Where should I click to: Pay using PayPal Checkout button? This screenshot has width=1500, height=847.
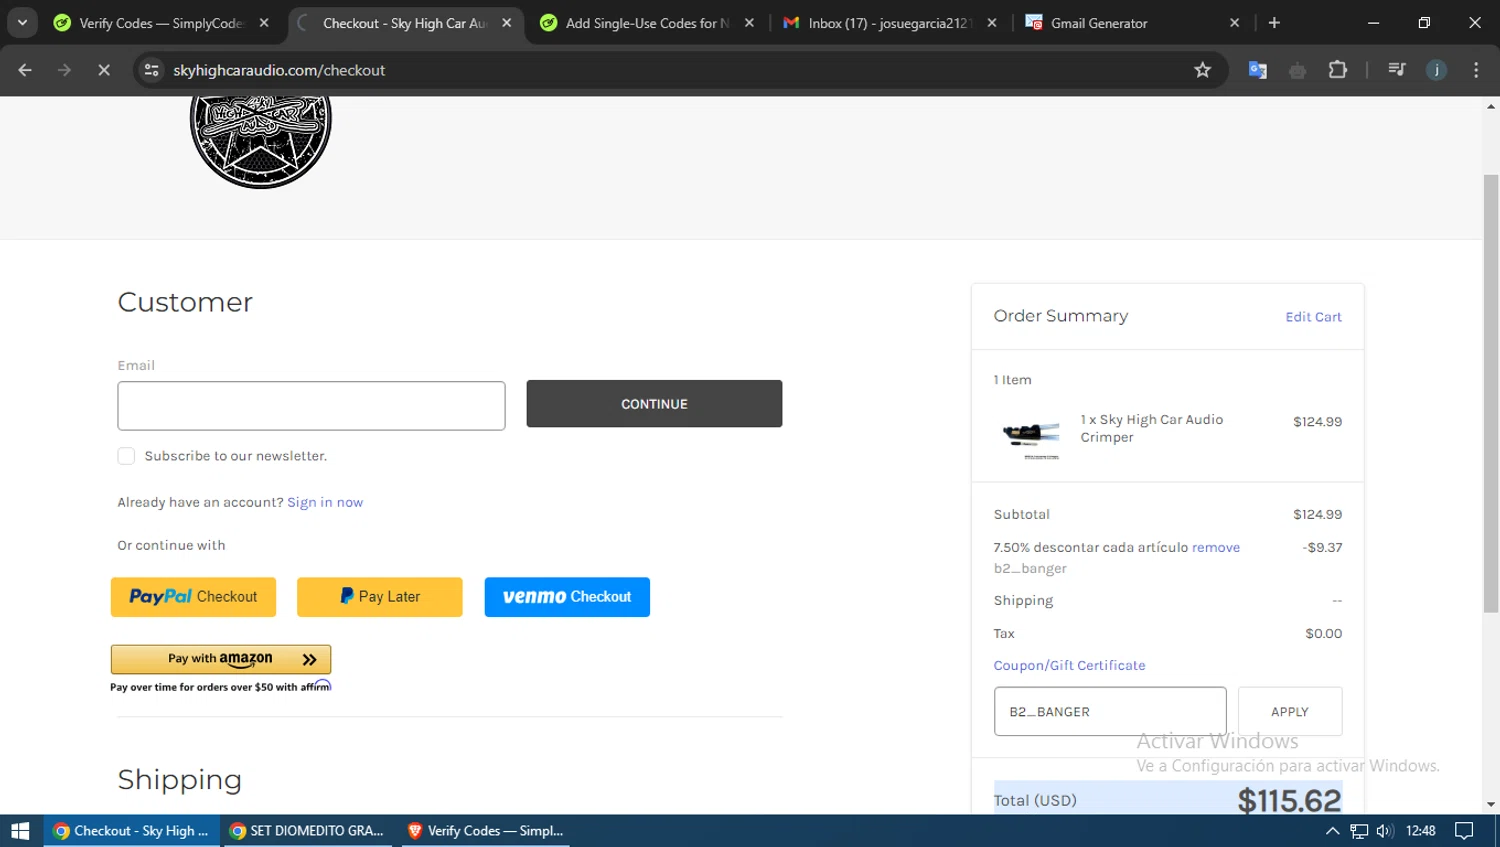click(x=193, y=597)
